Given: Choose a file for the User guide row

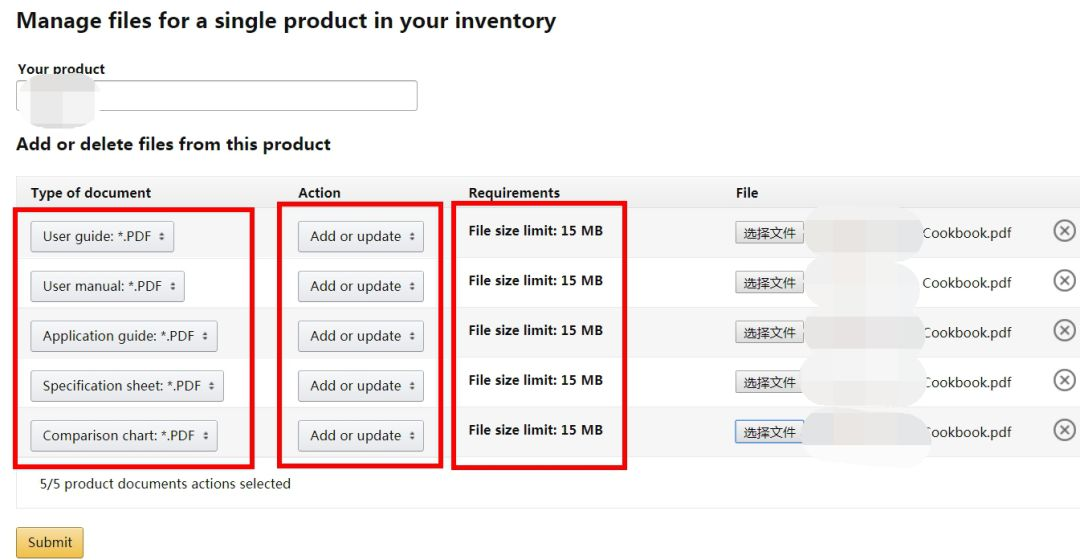Looking at the screenshot, I should [x=769, y=233].
